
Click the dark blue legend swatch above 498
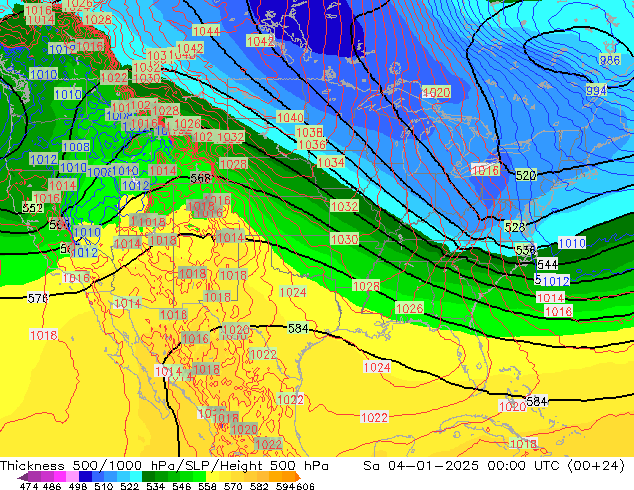[x=85, y=476]
